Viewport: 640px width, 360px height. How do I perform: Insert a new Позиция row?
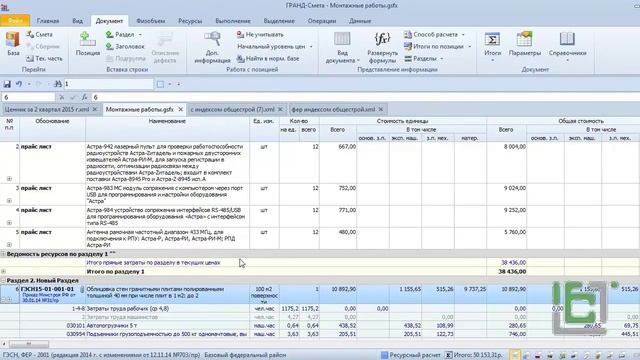87,44
